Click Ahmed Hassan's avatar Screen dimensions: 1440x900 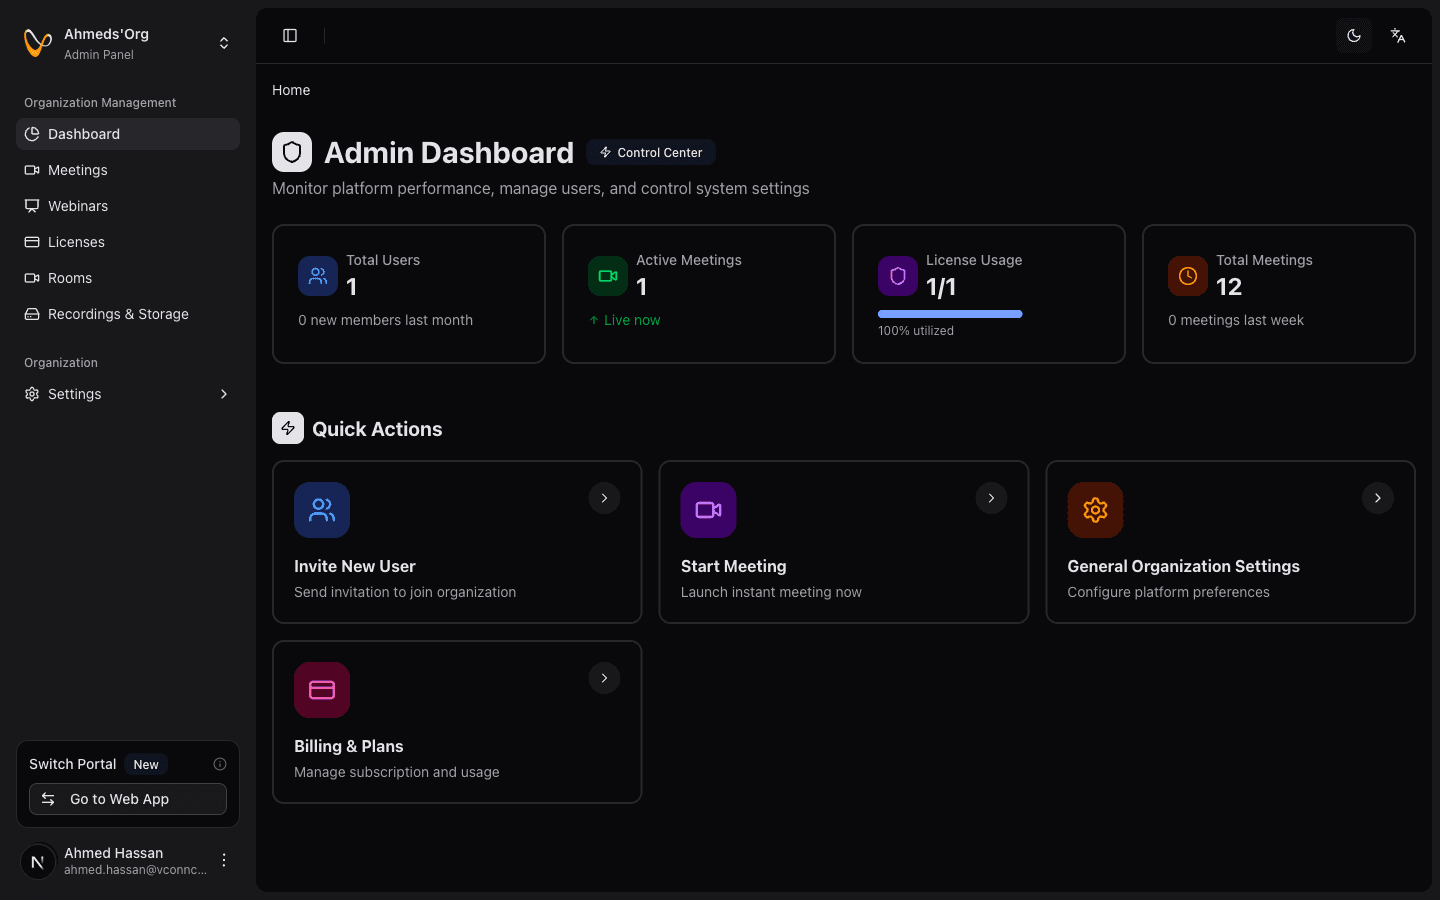(38, 861)
